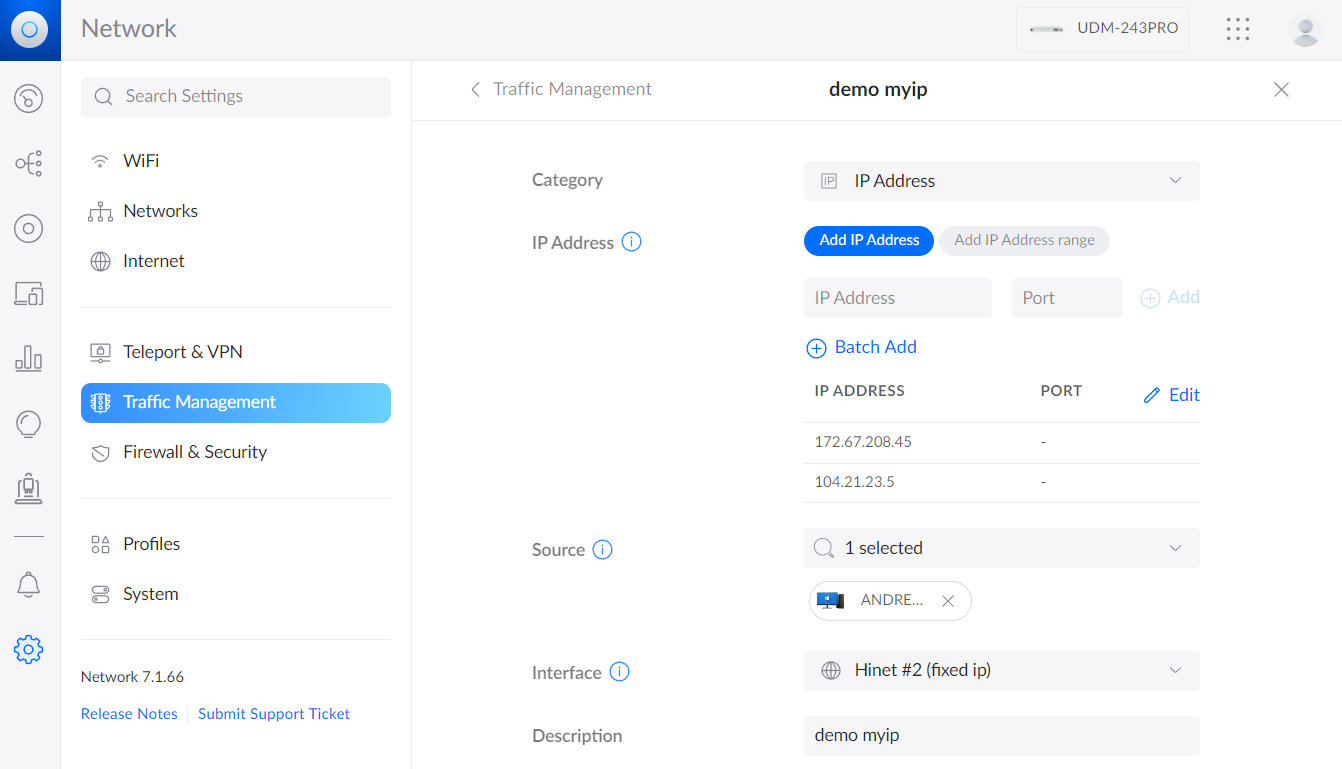Open the Teleport & VPN settings

183,352
